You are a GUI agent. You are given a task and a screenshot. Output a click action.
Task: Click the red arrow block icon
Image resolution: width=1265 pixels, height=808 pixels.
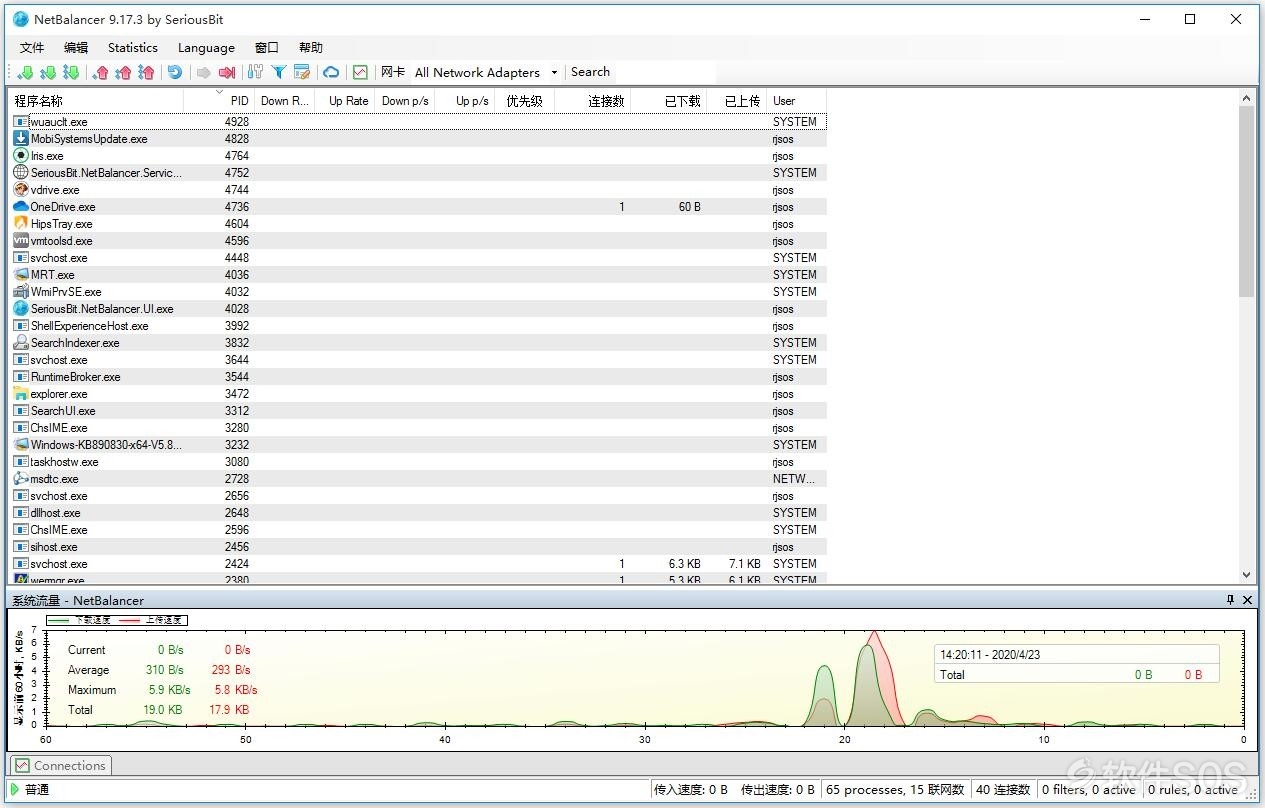tap(227, 72)
